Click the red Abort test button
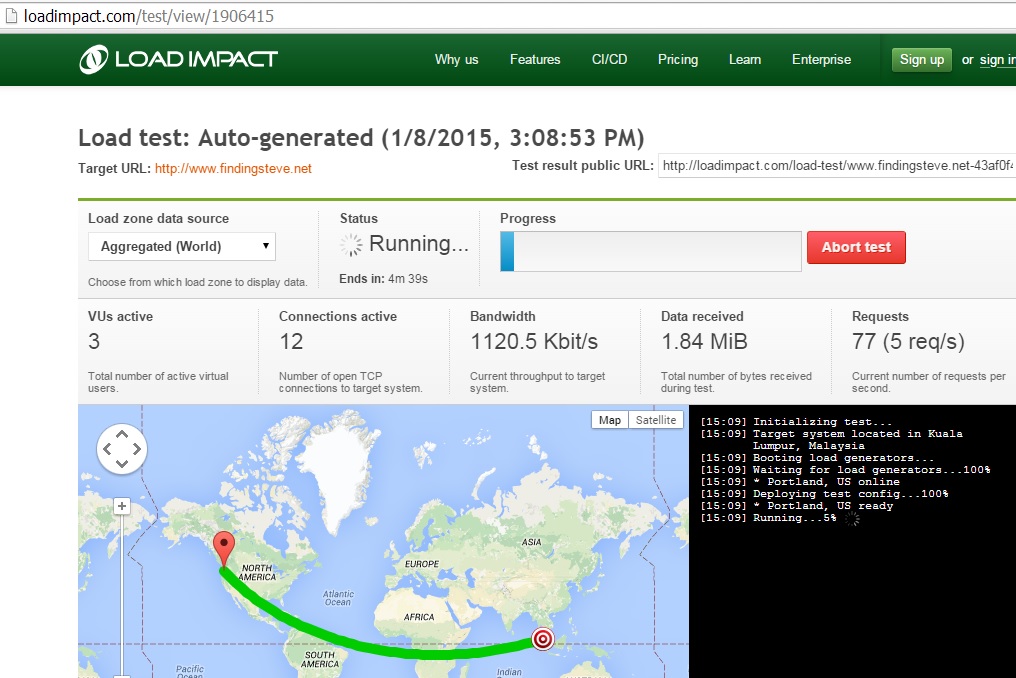This screenshot has width=1016, height=678. pyautogui.click(x=856, y=247)
